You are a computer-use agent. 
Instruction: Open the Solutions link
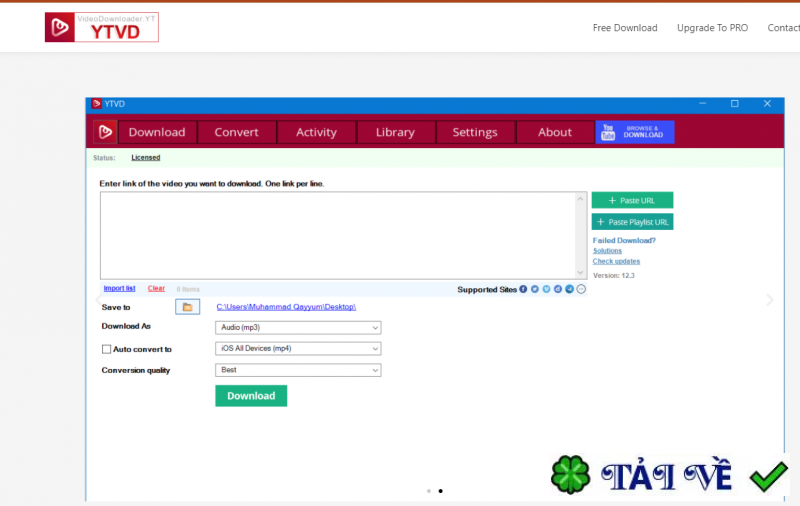tap(607, 251)
